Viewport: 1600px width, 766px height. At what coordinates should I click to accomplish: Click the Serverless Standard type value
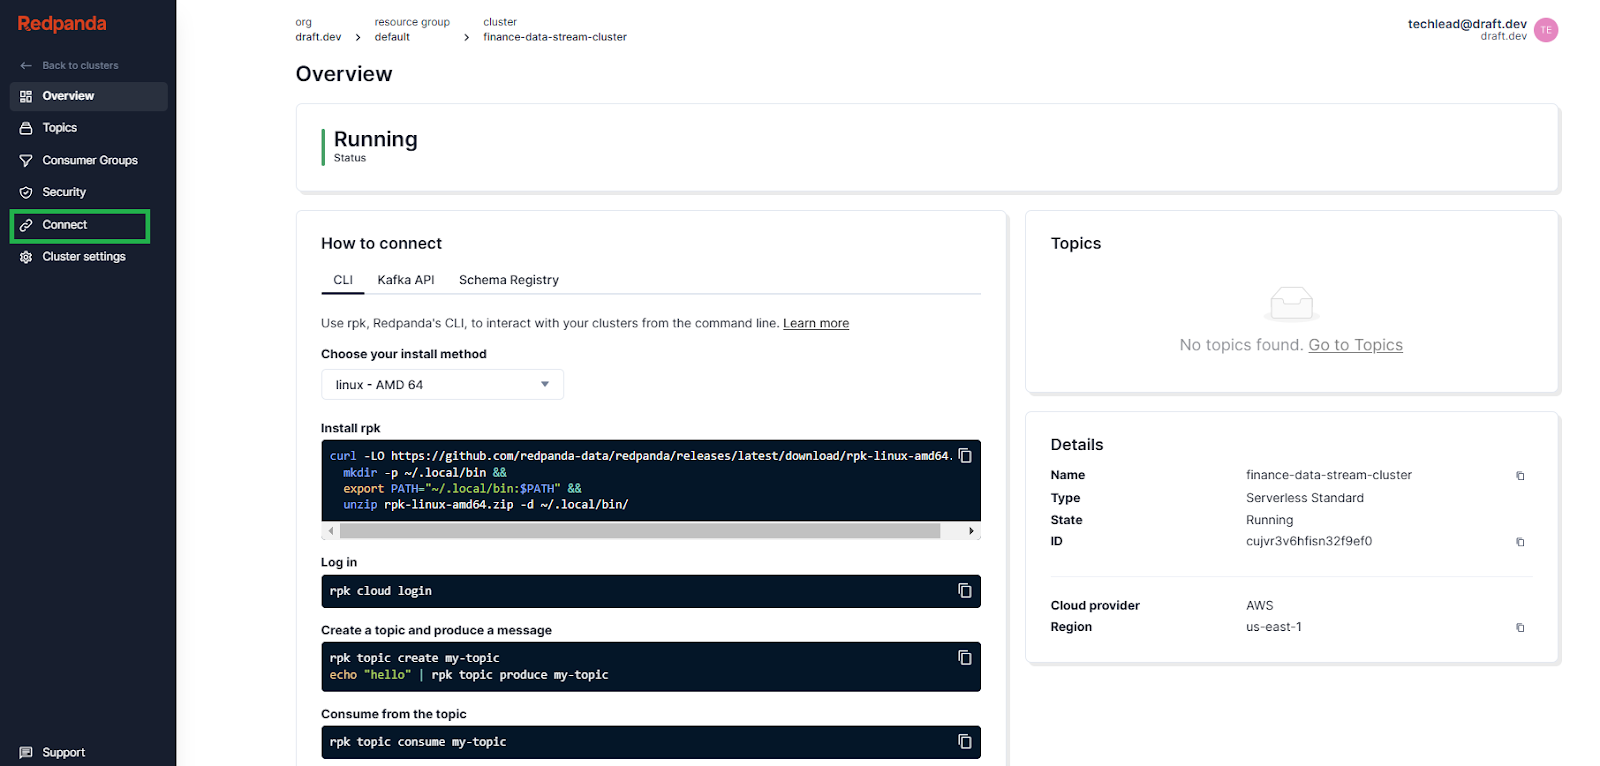click(x=1305, y=498)
